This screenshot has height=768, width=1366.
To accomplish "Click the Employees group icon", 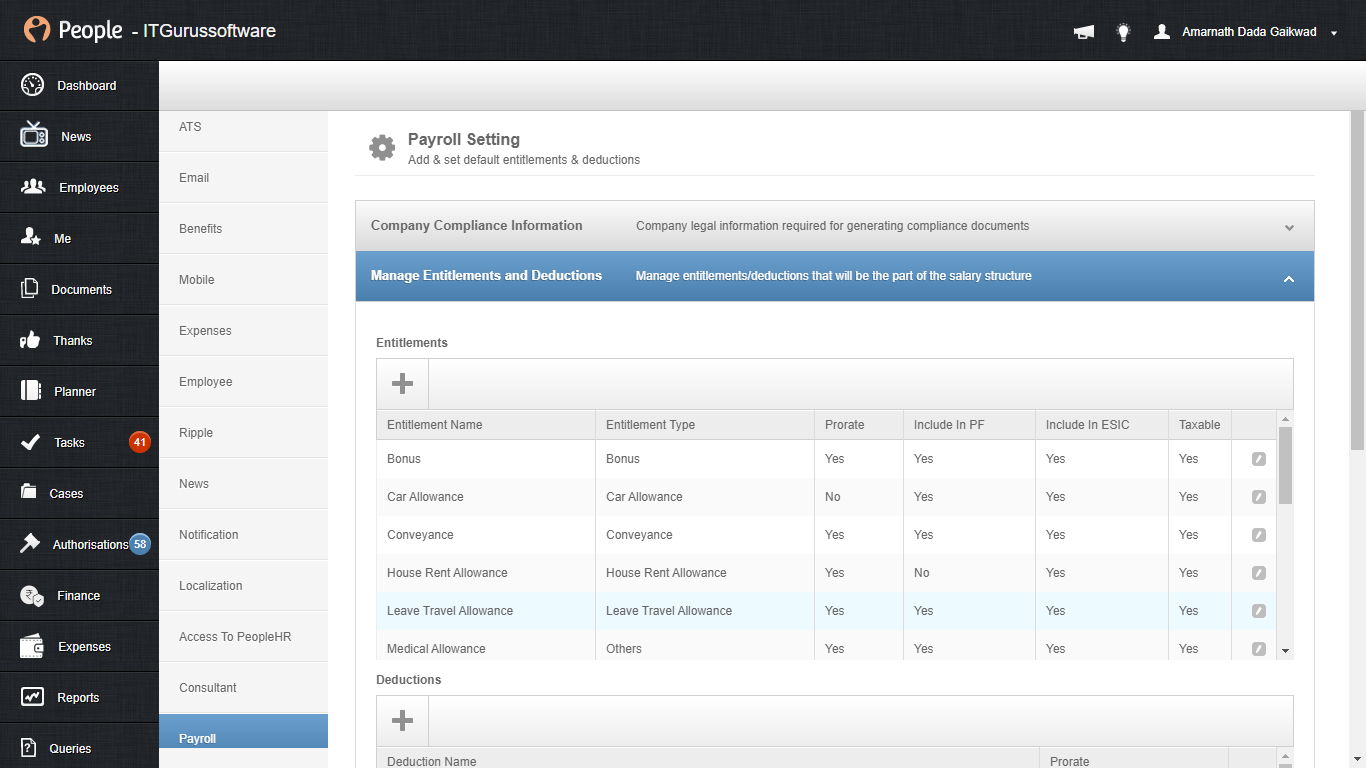I will (x=33, y=187).
